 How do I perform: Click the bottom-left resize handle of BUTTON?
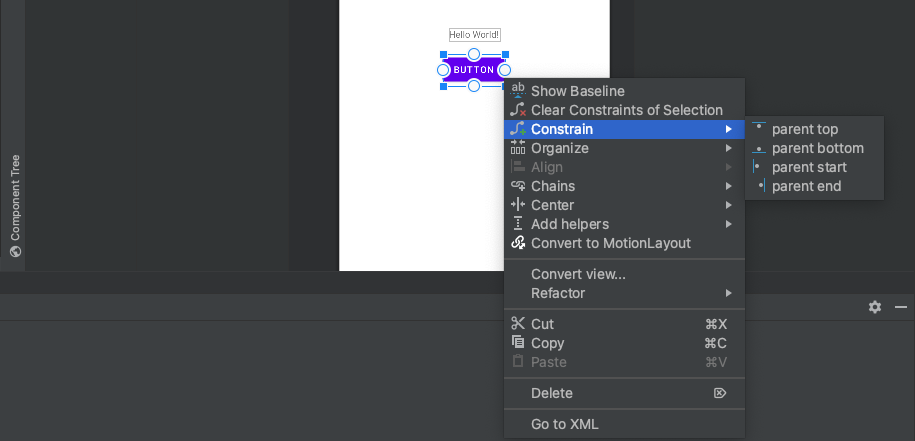coord(443,86)
